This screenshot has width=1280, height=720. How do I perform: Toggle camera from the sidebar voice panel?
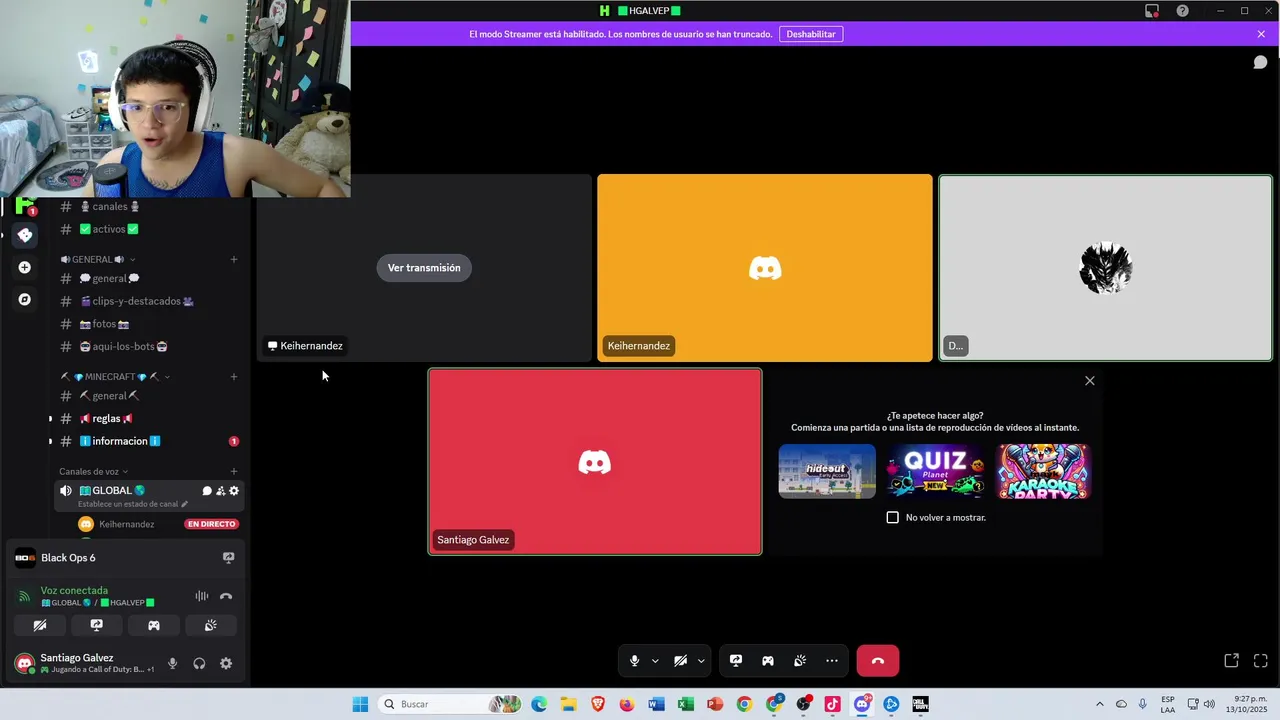point(40,625)
